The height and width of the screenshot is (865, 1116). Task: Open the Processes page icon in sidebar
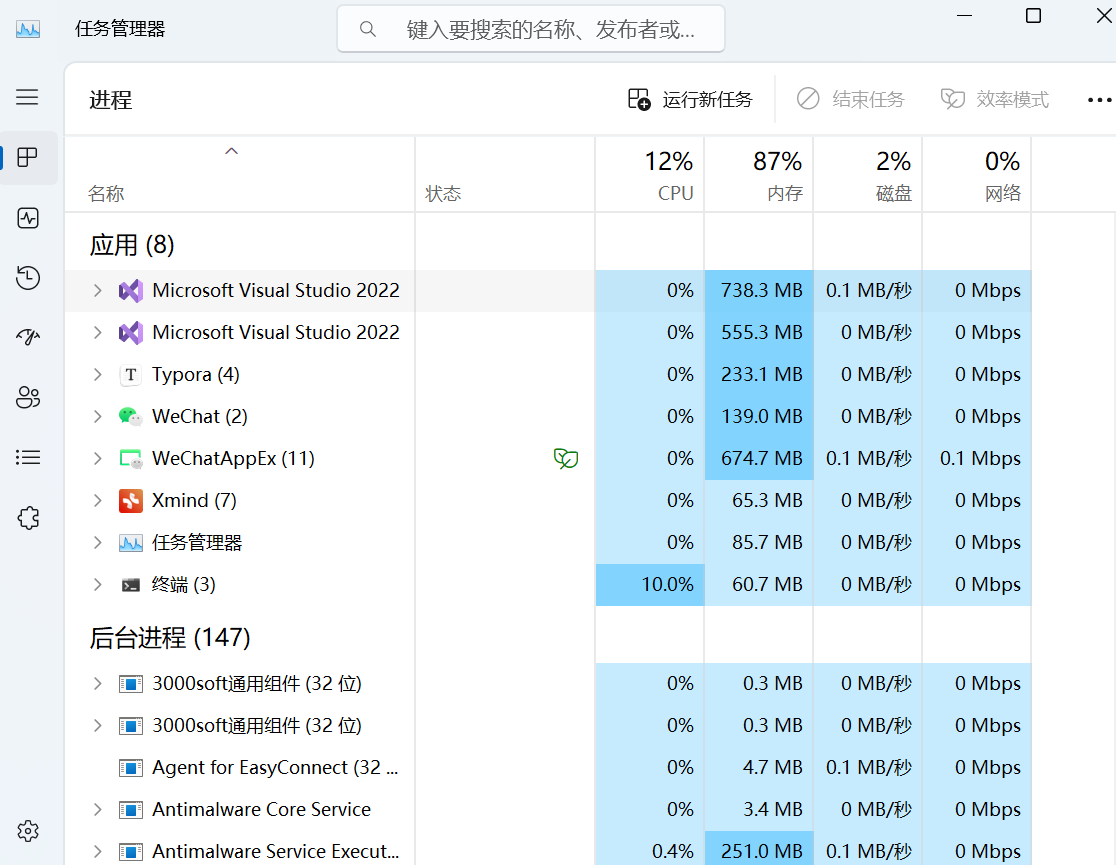27,157
